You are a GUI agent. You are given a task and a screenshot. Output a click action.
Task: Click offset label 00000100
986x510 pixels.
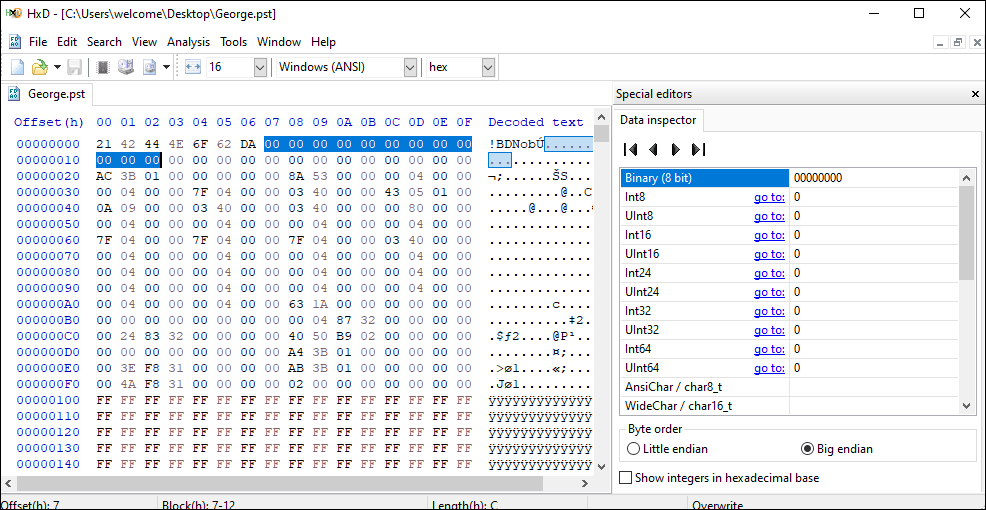pyautogui.click(x=48, y=401)
